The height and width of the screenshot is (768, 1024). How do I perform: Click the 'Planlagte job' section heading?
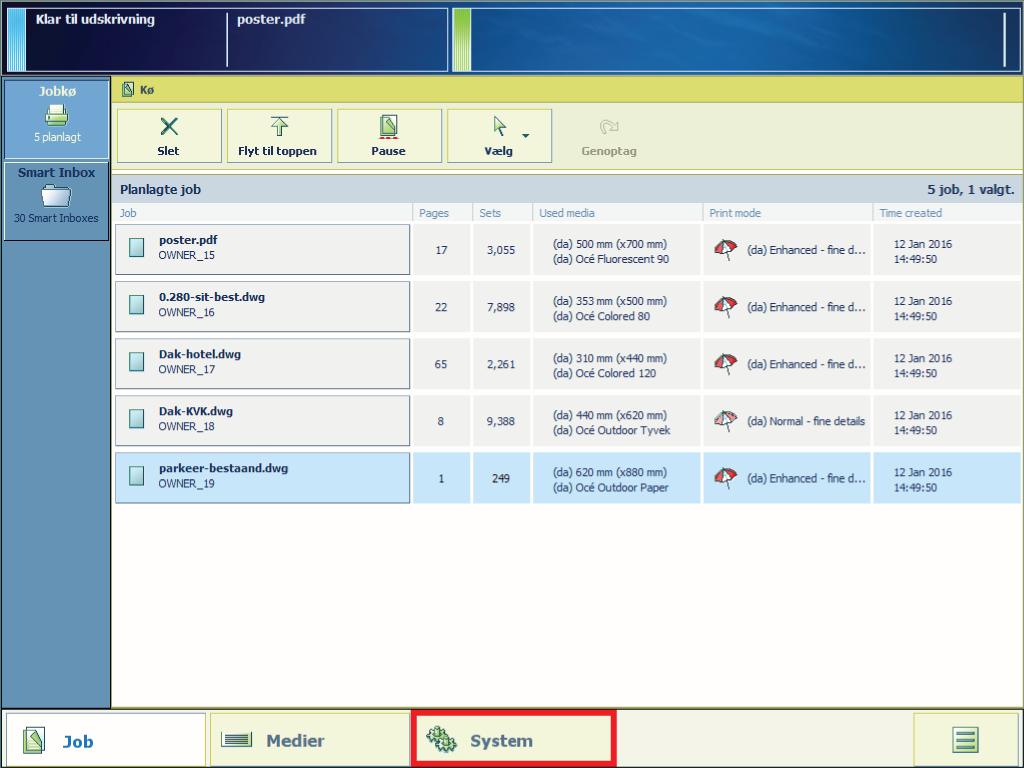tap(161, 189)
